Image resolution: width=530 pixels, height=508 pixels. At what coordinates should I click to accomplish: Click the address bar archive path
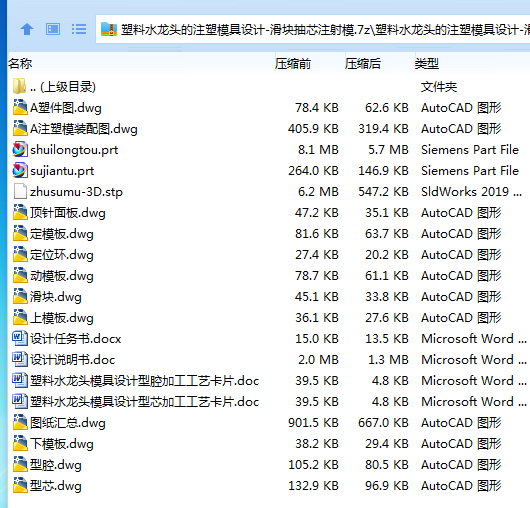pyautogui.click(x=325, y=30)
